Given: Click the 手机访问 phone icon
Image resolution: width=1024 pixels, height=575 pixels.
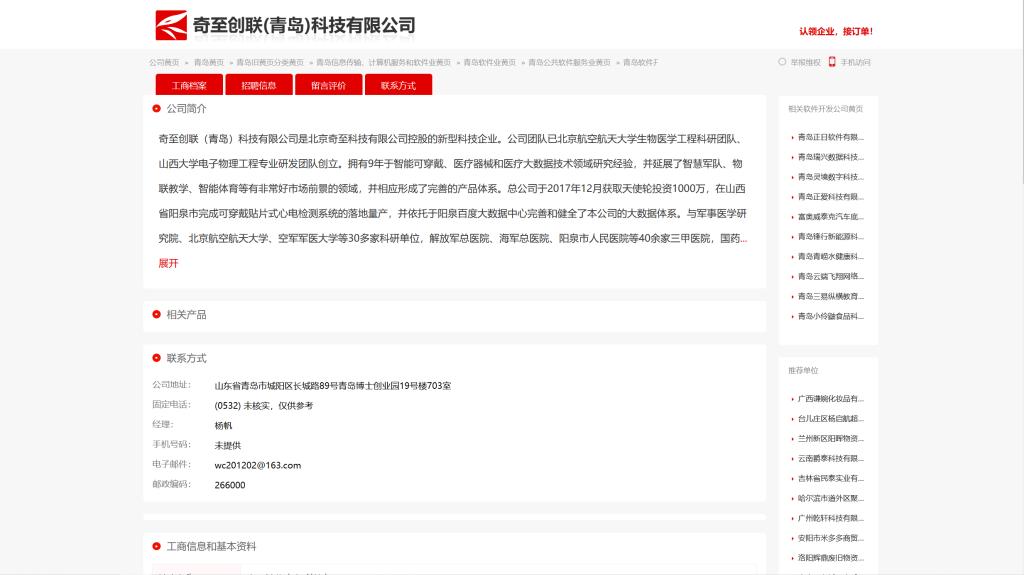Looking at the screenshot, I should pyautogui.click(x=832, y=62).
